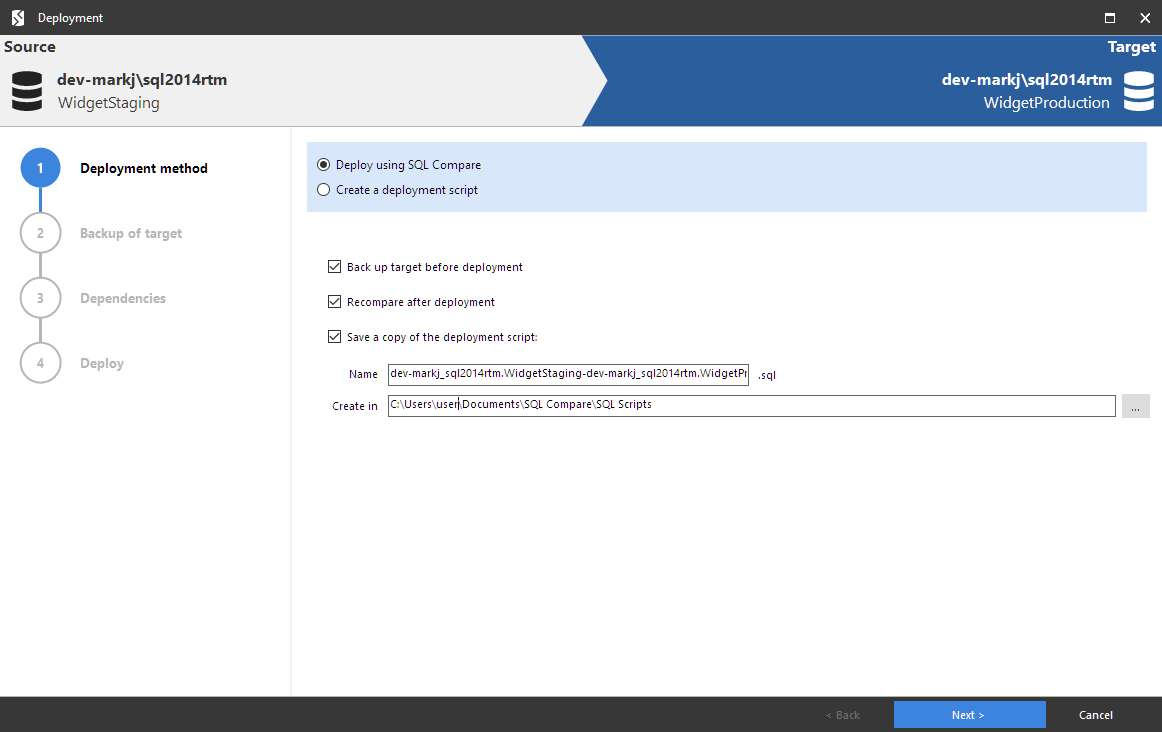
Task: Select the Dependencies step label
Action: (122, 298)
